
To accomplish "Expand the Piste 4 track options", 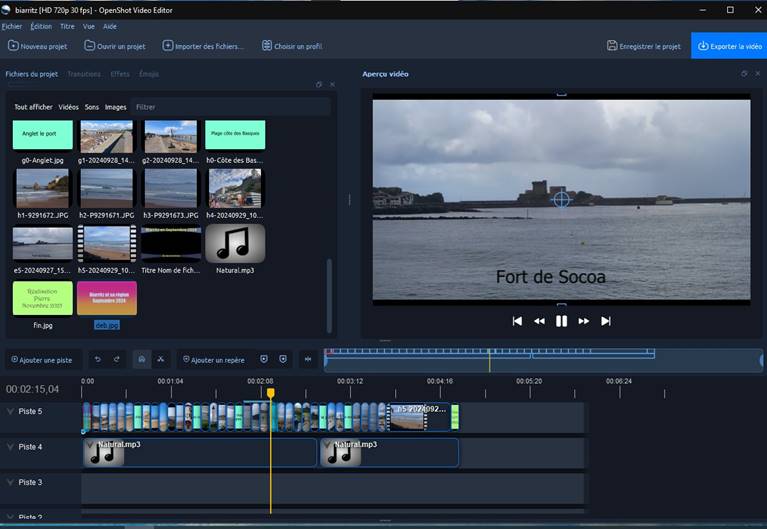I will click(11, 447).
